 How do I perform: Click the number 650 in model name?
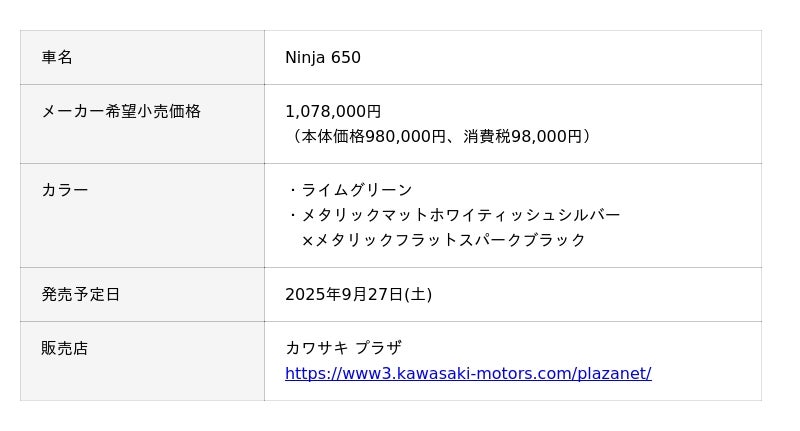click(x=346, y=58)
